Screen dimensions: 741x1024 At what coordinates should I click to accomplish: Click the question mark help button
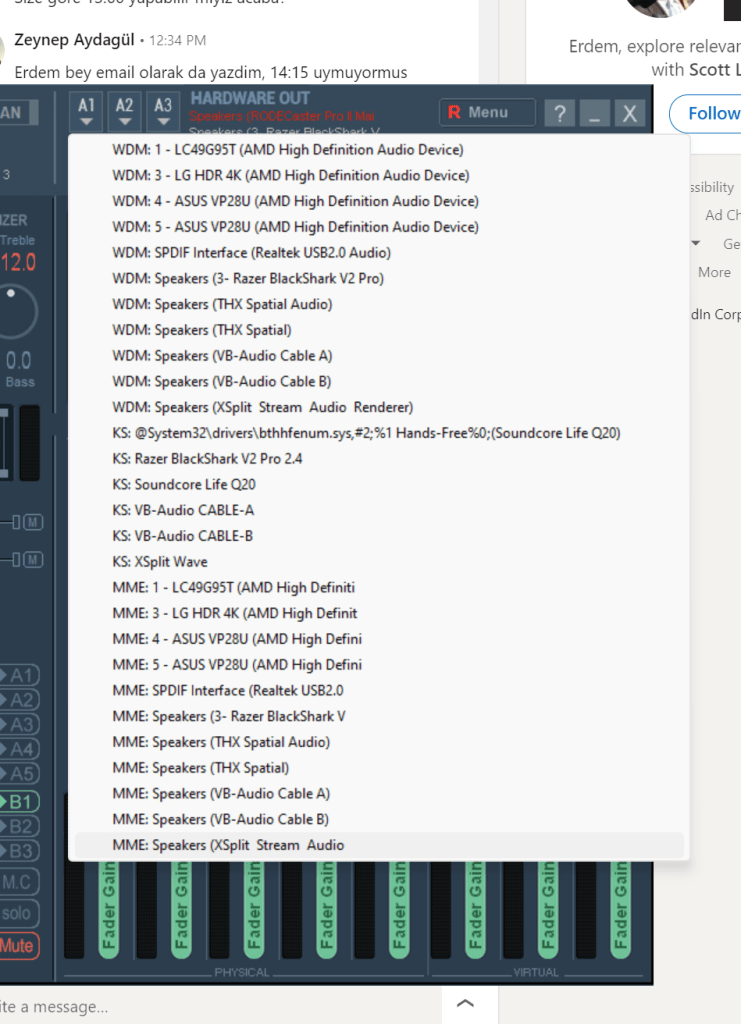click(x=560, y=114)
